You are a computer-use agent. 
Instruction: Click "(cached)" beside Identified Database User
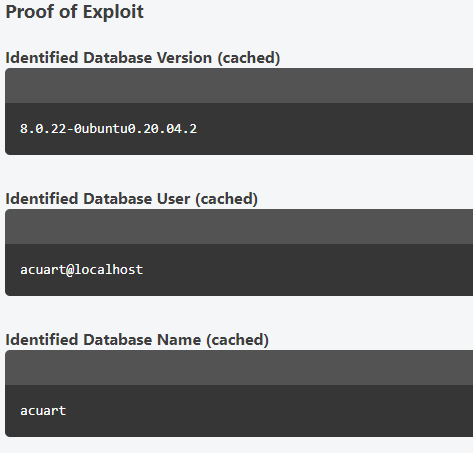pyautogui.click(x=227, y=199)
